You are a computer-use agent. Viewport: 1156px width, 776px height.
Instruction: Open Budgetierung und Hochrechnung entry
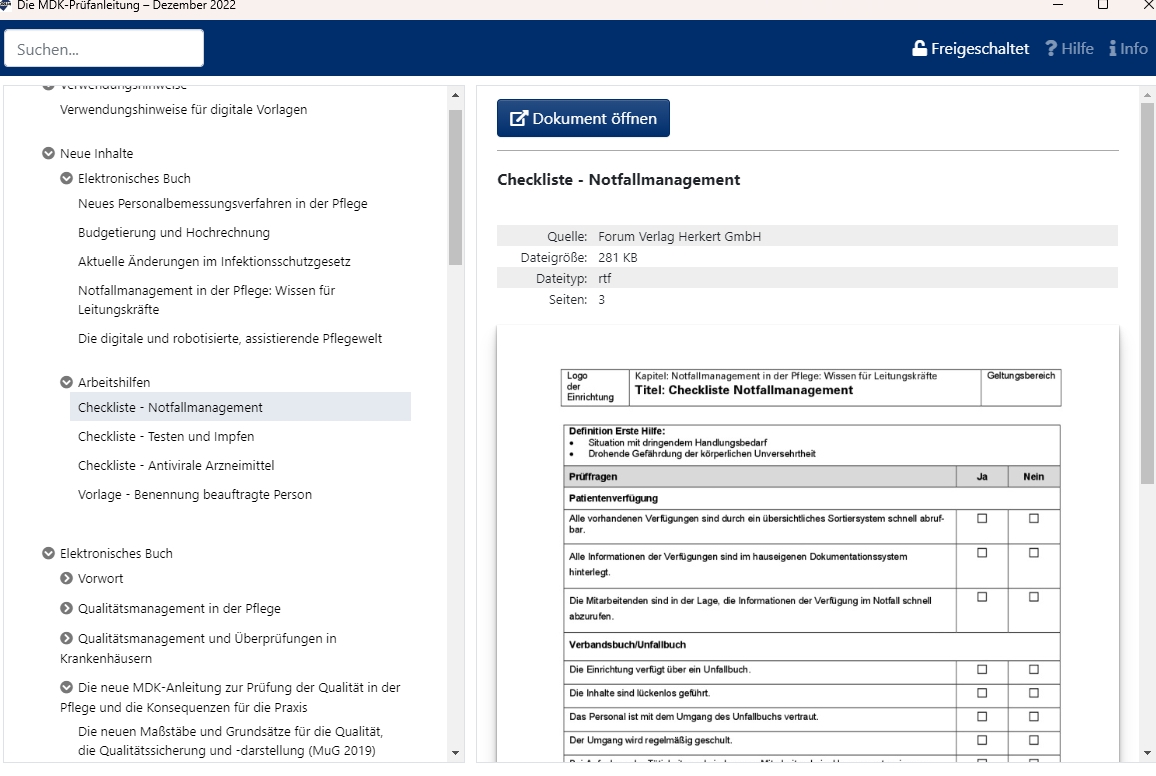174,232
